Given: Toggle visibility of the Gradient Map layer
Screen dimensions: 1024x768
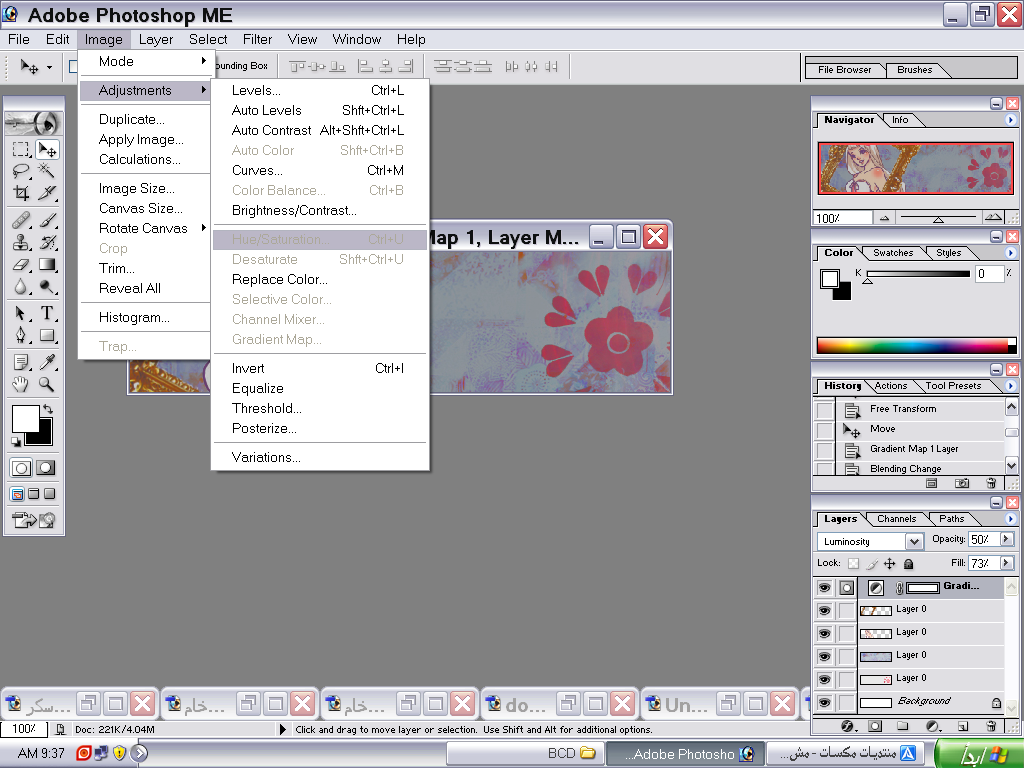Looking at the screenshot, I should click(x=824, y=588).
